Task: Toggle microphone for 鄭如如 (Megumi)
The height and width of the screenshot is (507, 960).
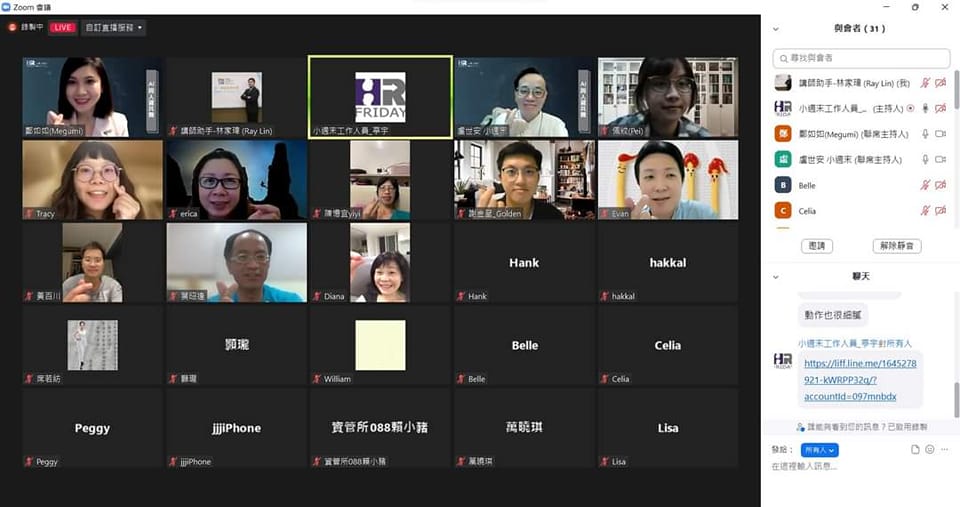Action: pyautogui.click(x=925, y=134)
